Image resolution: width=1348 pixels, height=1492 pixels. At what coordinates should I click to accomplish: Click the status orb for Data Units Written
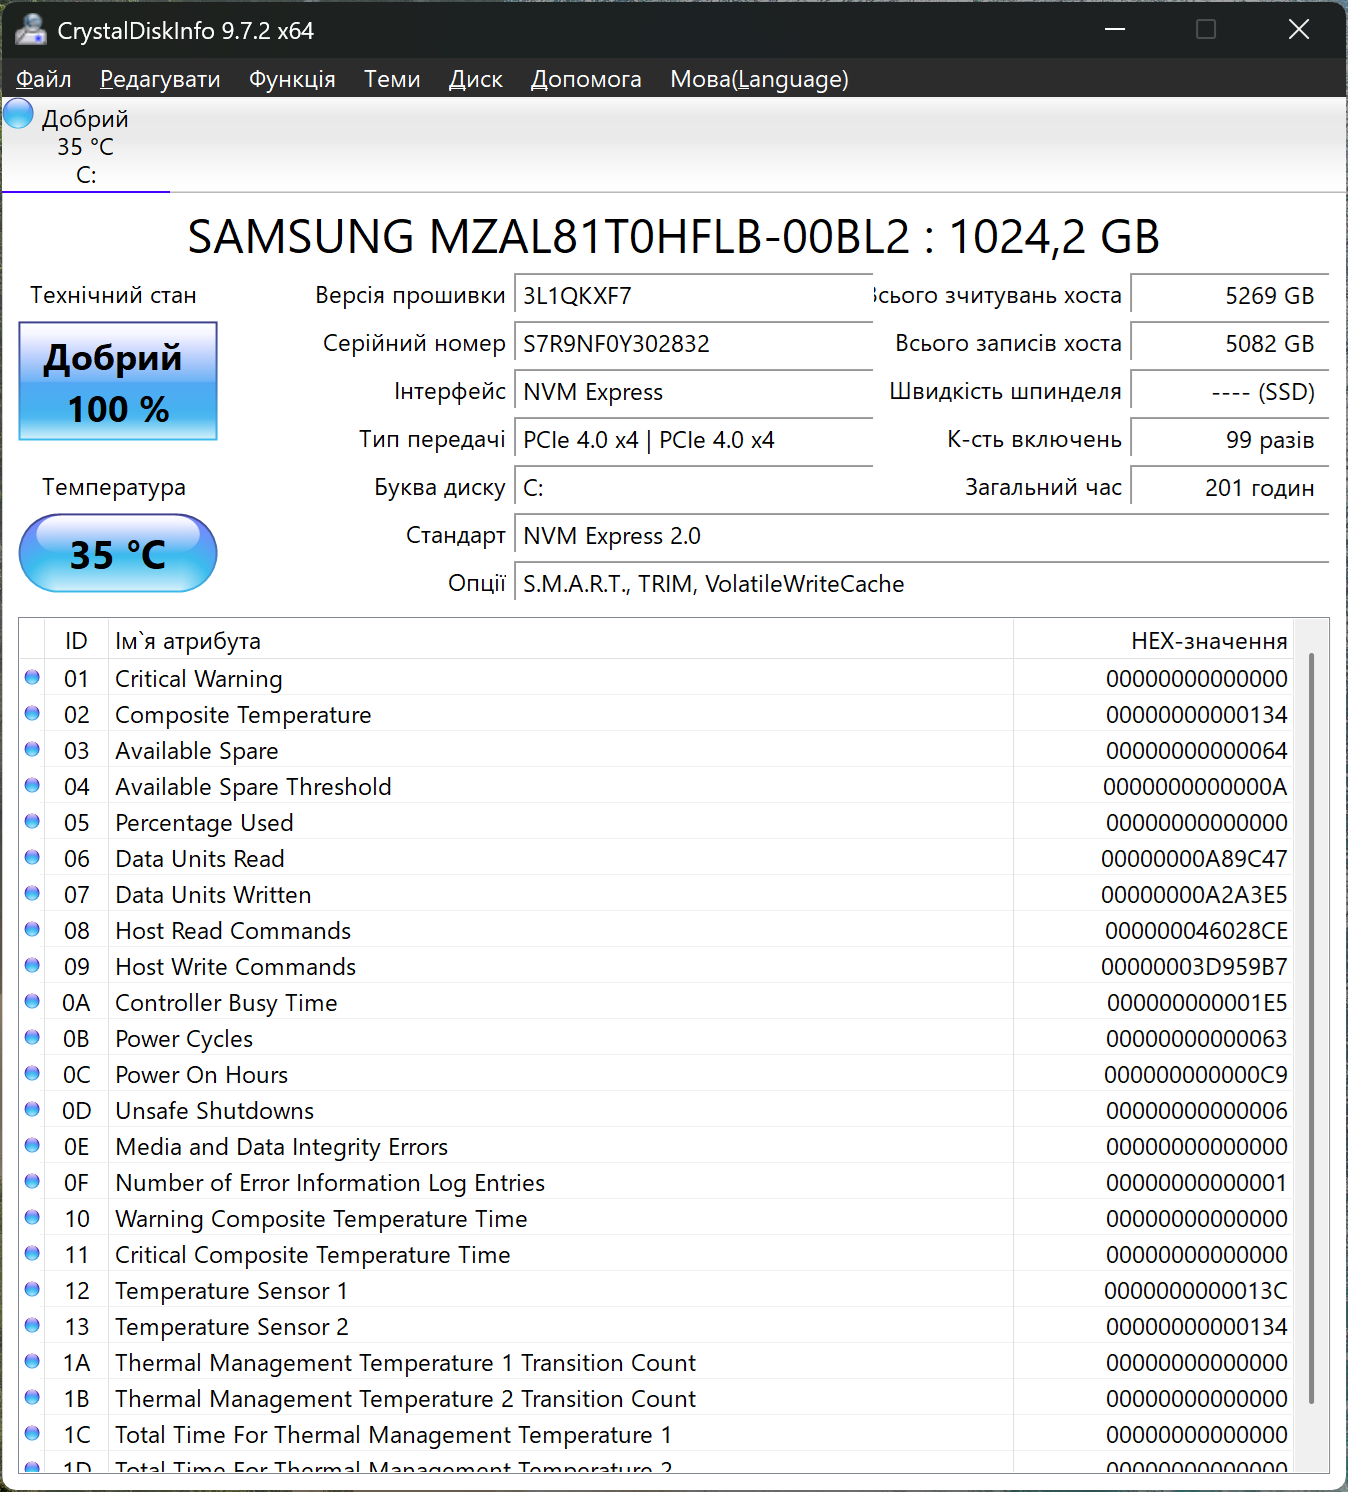(32, 894)
